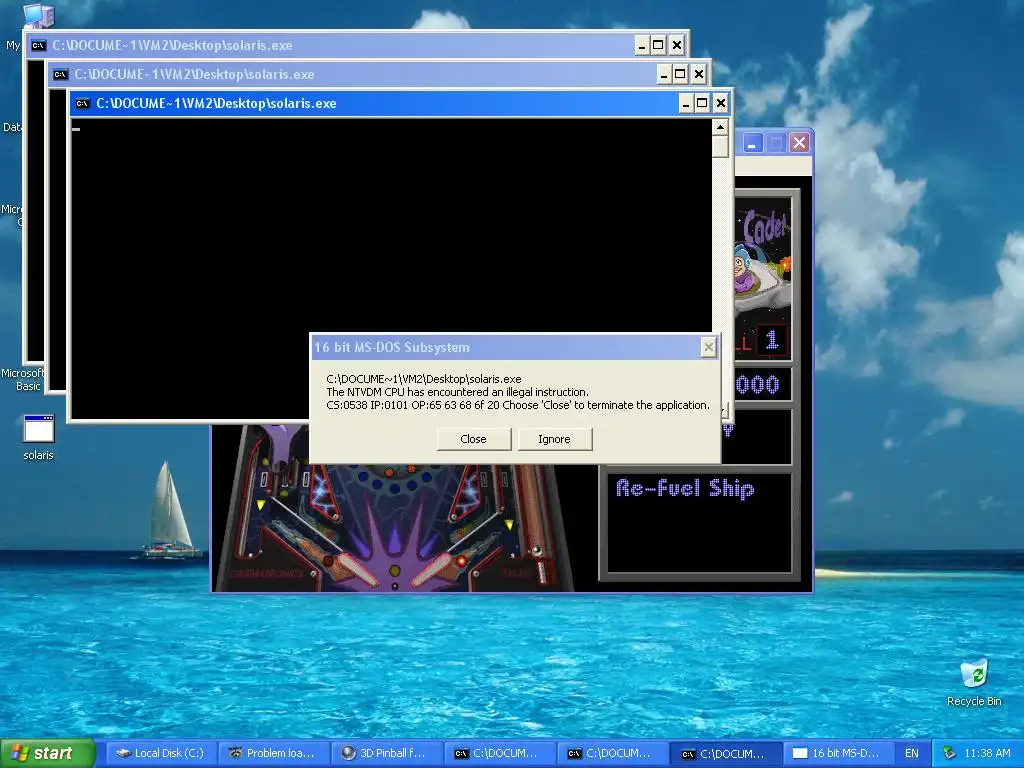The height and width of the screenshot is (768, 1024).
Task: Click the error message text in the dialog
Action: click(x=517, y=392)
